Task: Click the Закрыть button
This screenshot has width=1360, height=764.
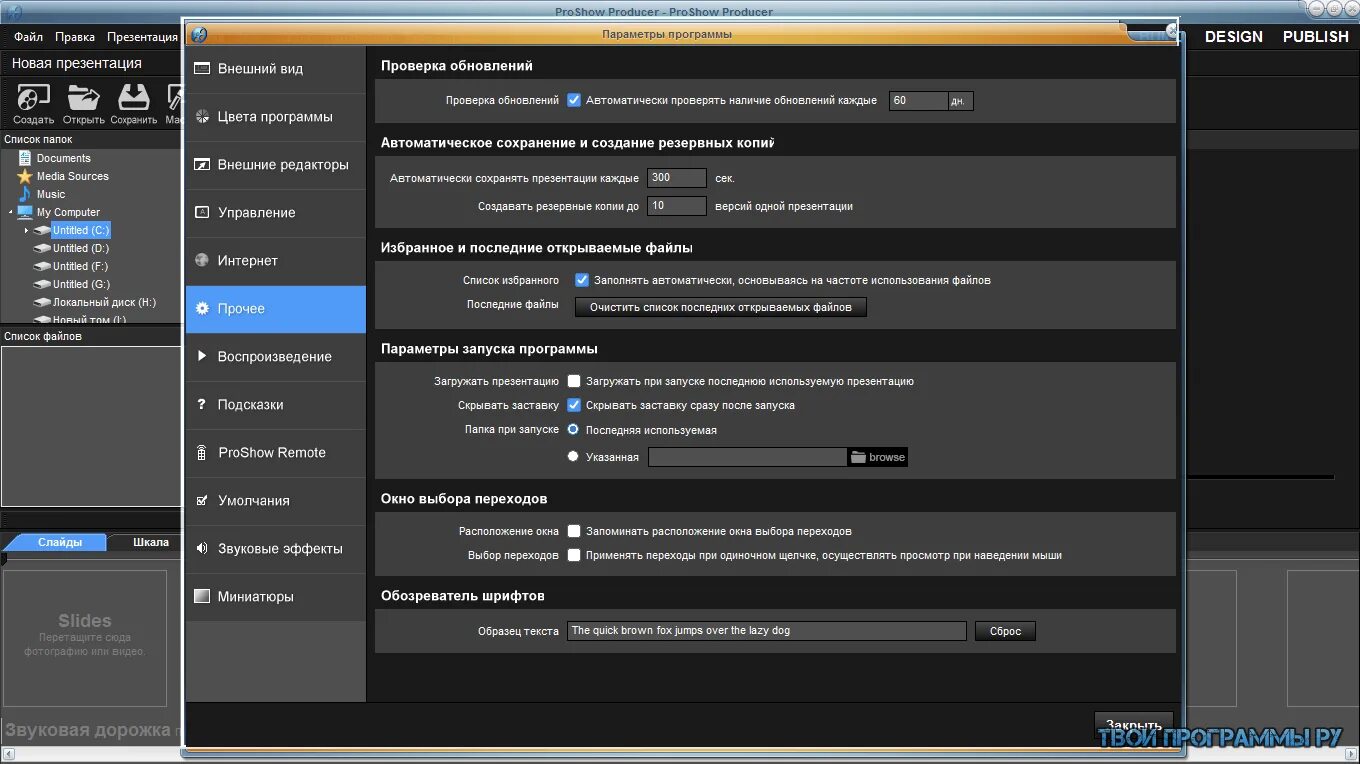Action: (x=1134, y=724)
